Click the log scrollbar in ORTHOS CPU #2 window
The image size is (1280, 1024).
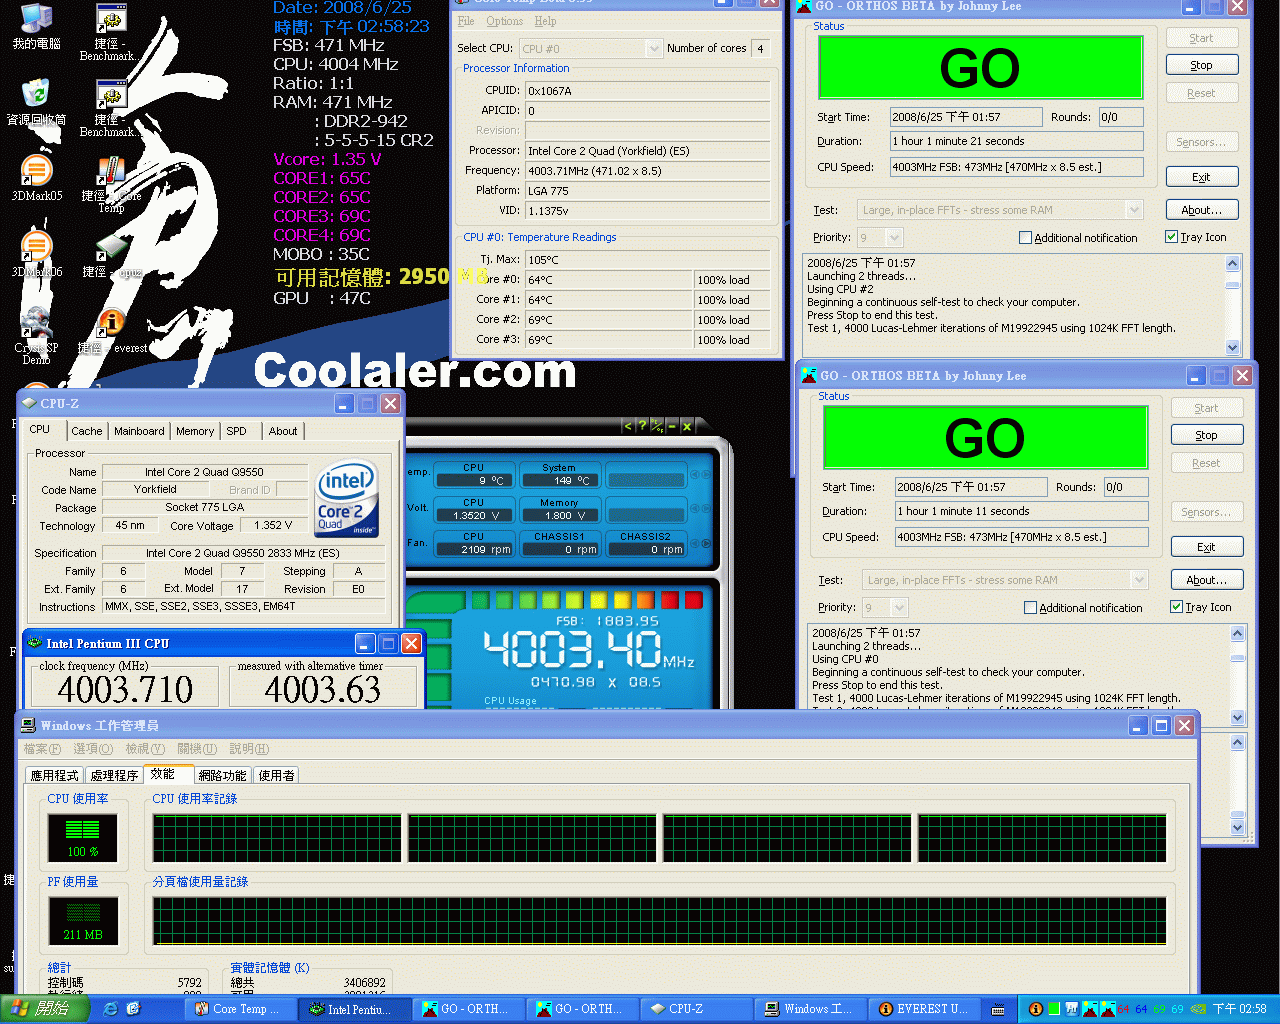(x=1232, y=305)
